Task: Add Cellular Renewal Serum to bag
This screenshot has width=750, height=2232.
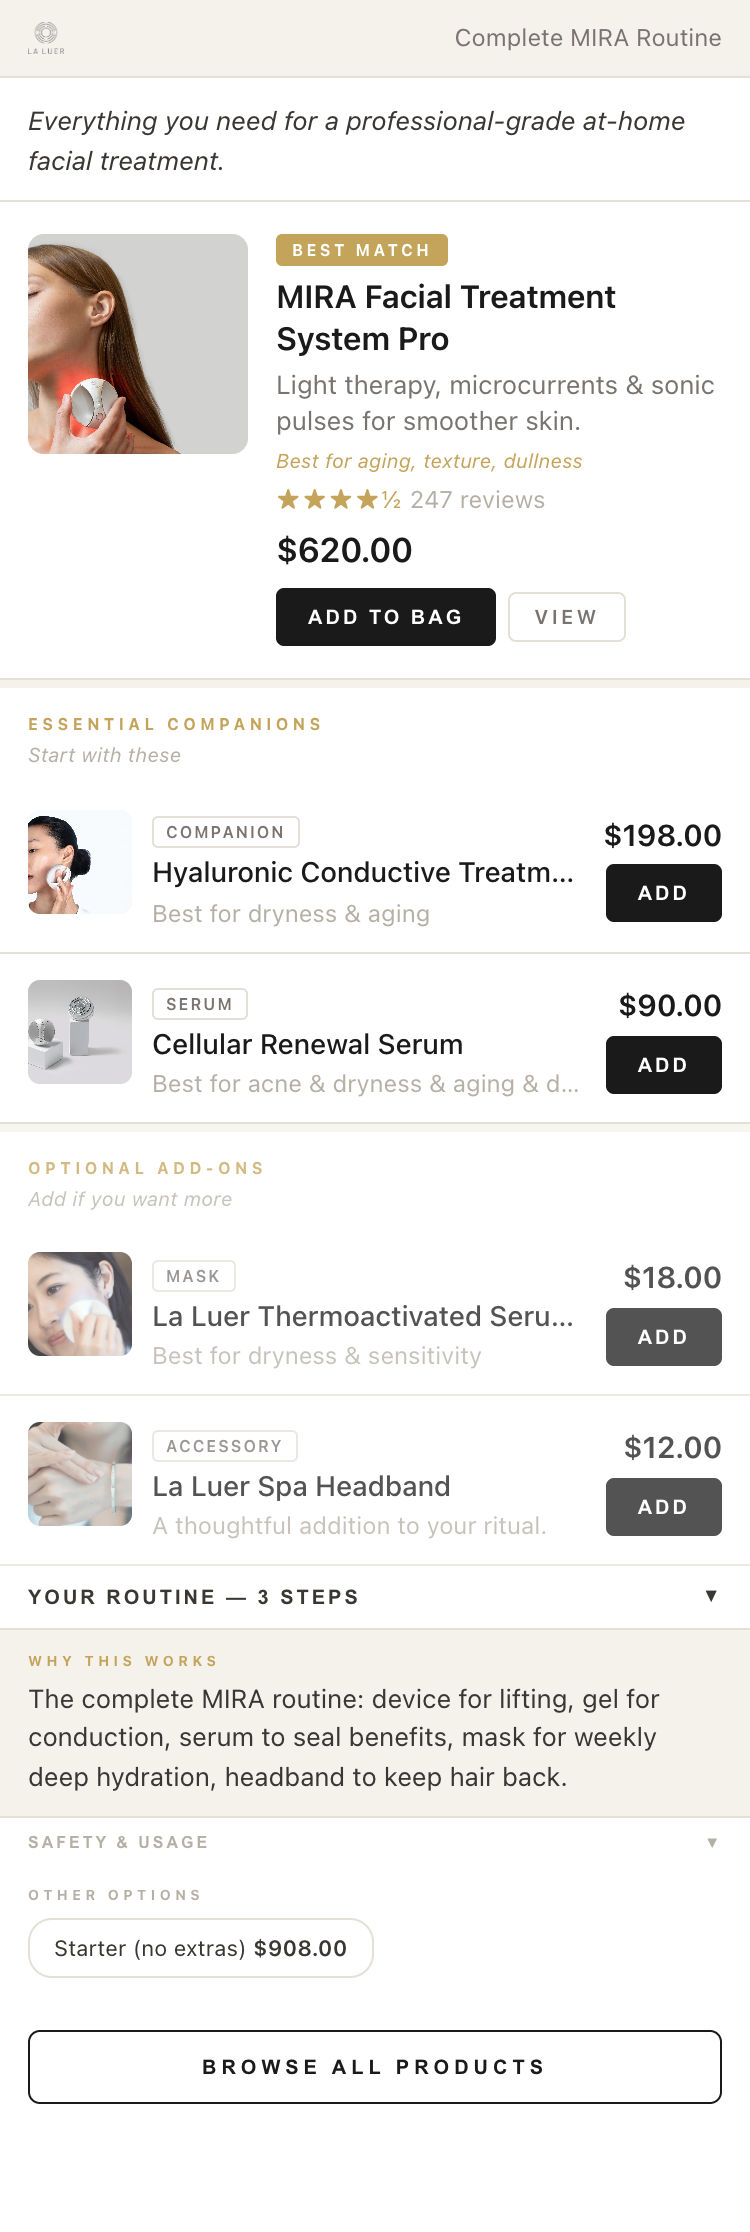Action: (x=664, y=1065)
